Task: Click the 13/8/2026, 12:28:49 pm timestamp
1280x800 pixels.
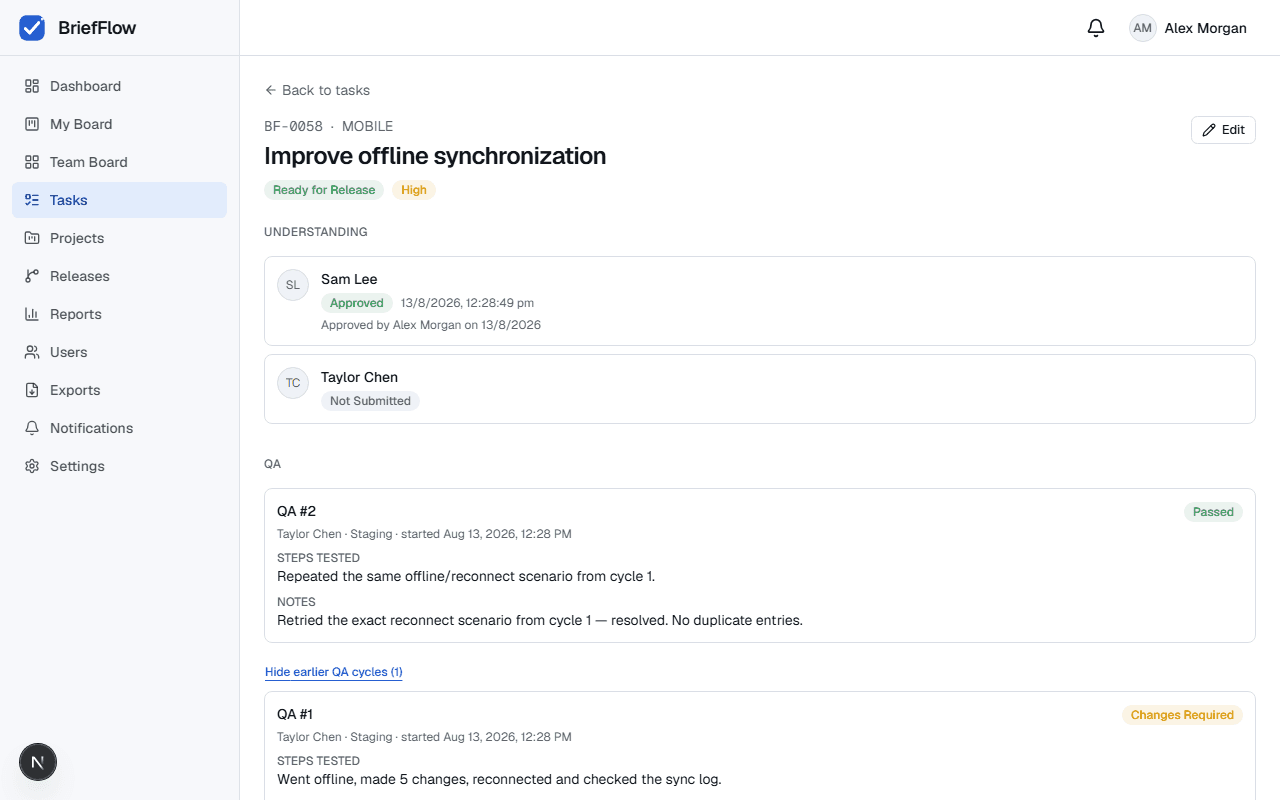Action: pyautogui.click(x=467, y=303)
